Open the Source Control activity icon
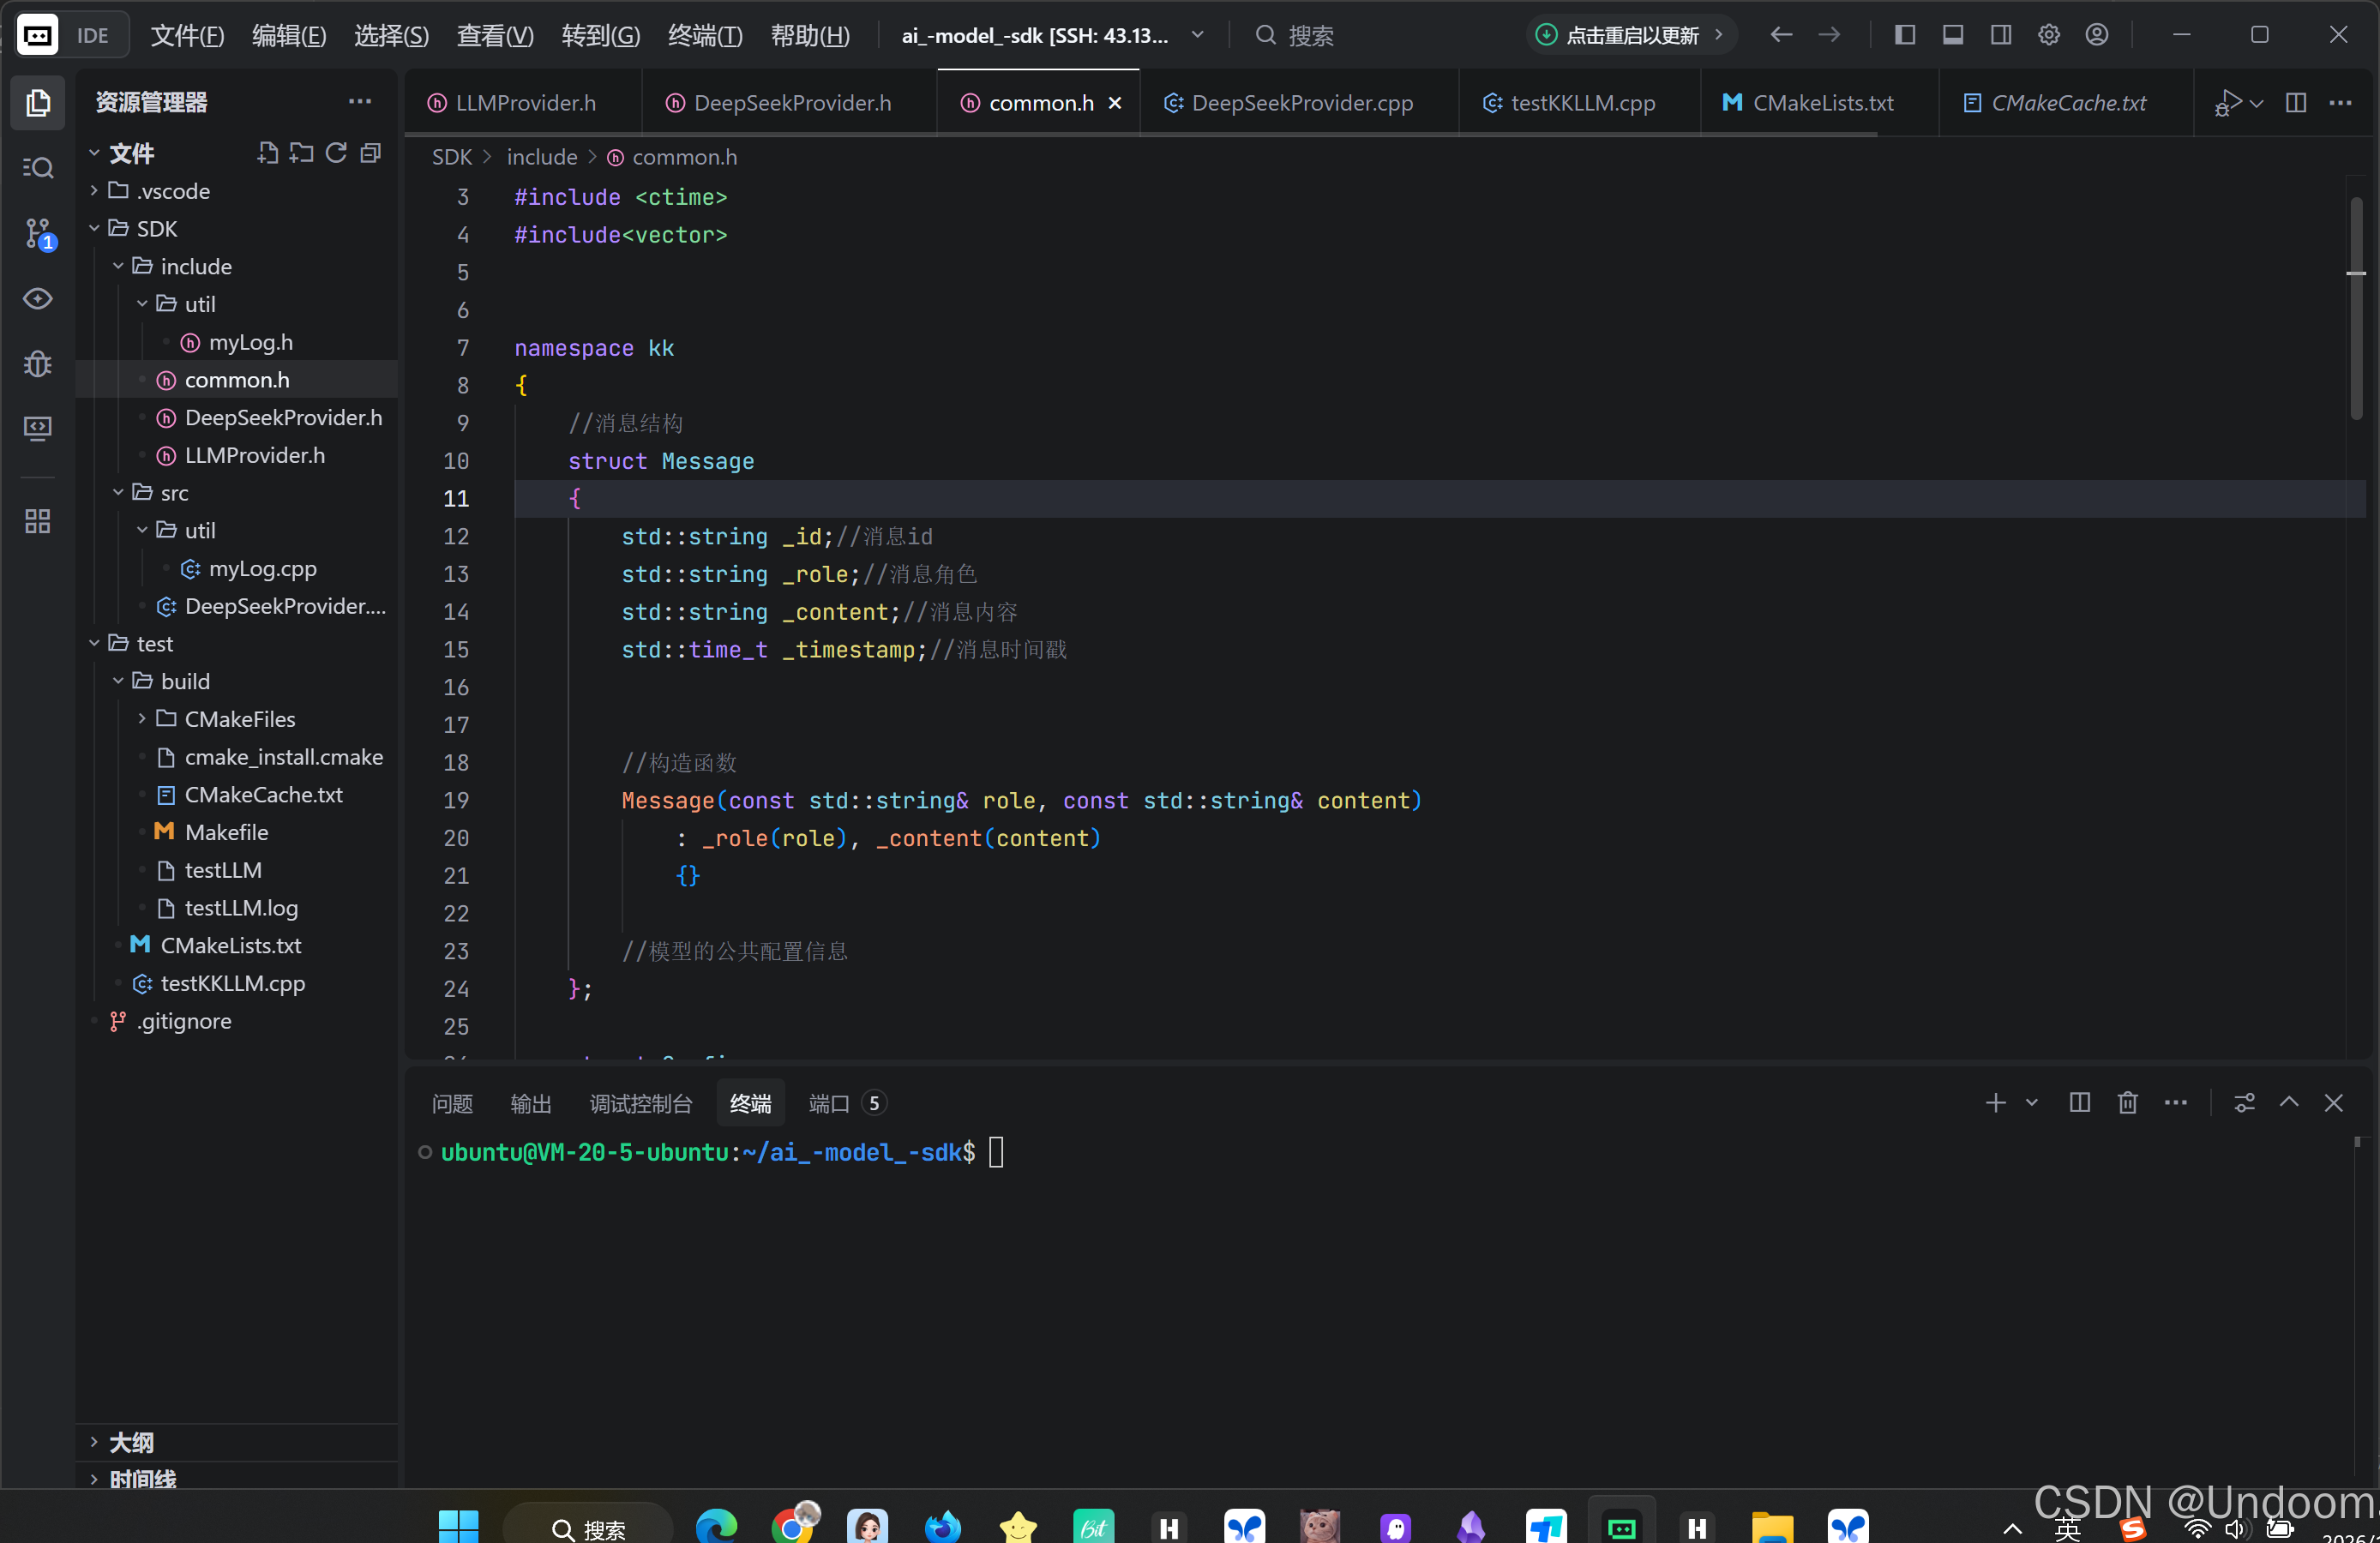This screenshot has width=2380, height=1543. [x=38, y=234]
